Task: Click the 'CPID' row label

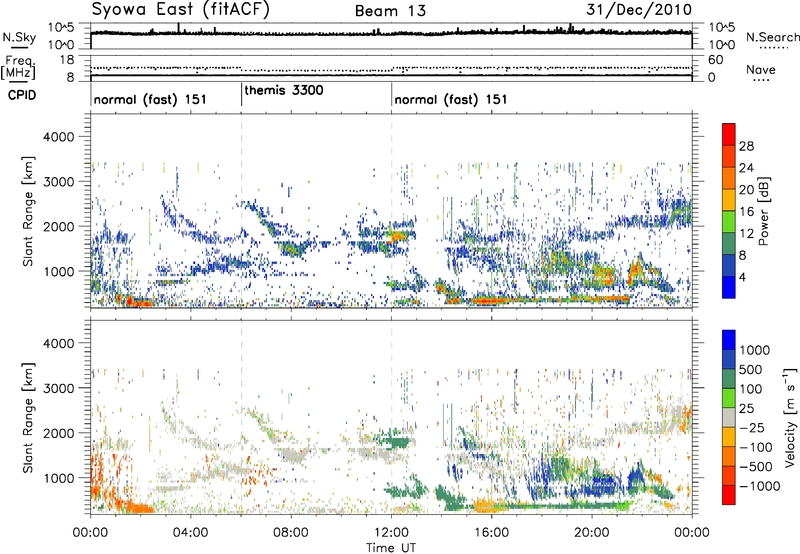Action: click(22, 95)
